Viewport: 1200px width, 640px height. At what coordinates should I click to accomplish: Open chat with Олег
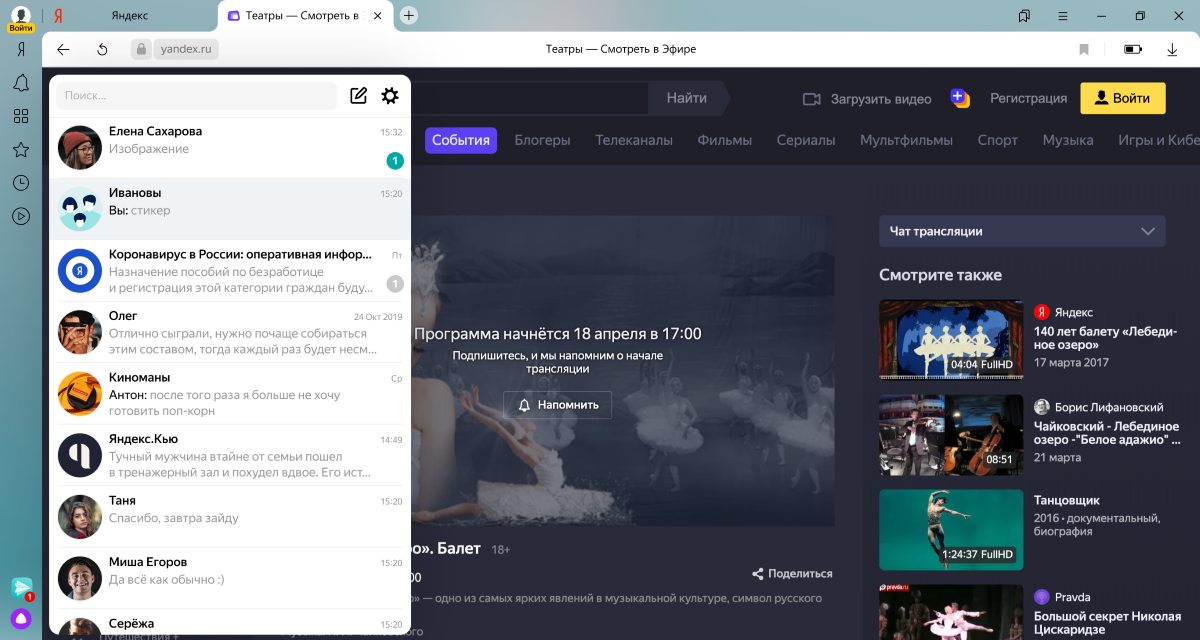pyautogui.click(x=230, y=332)
